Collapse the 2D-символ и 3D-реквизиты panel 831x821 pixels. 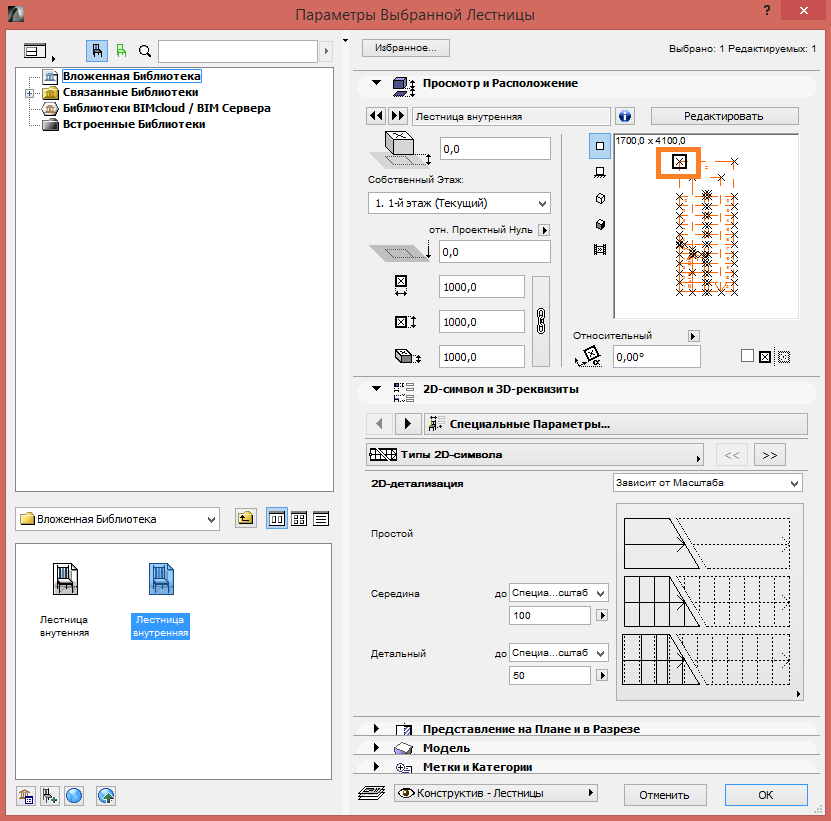[x=376, y=389]
